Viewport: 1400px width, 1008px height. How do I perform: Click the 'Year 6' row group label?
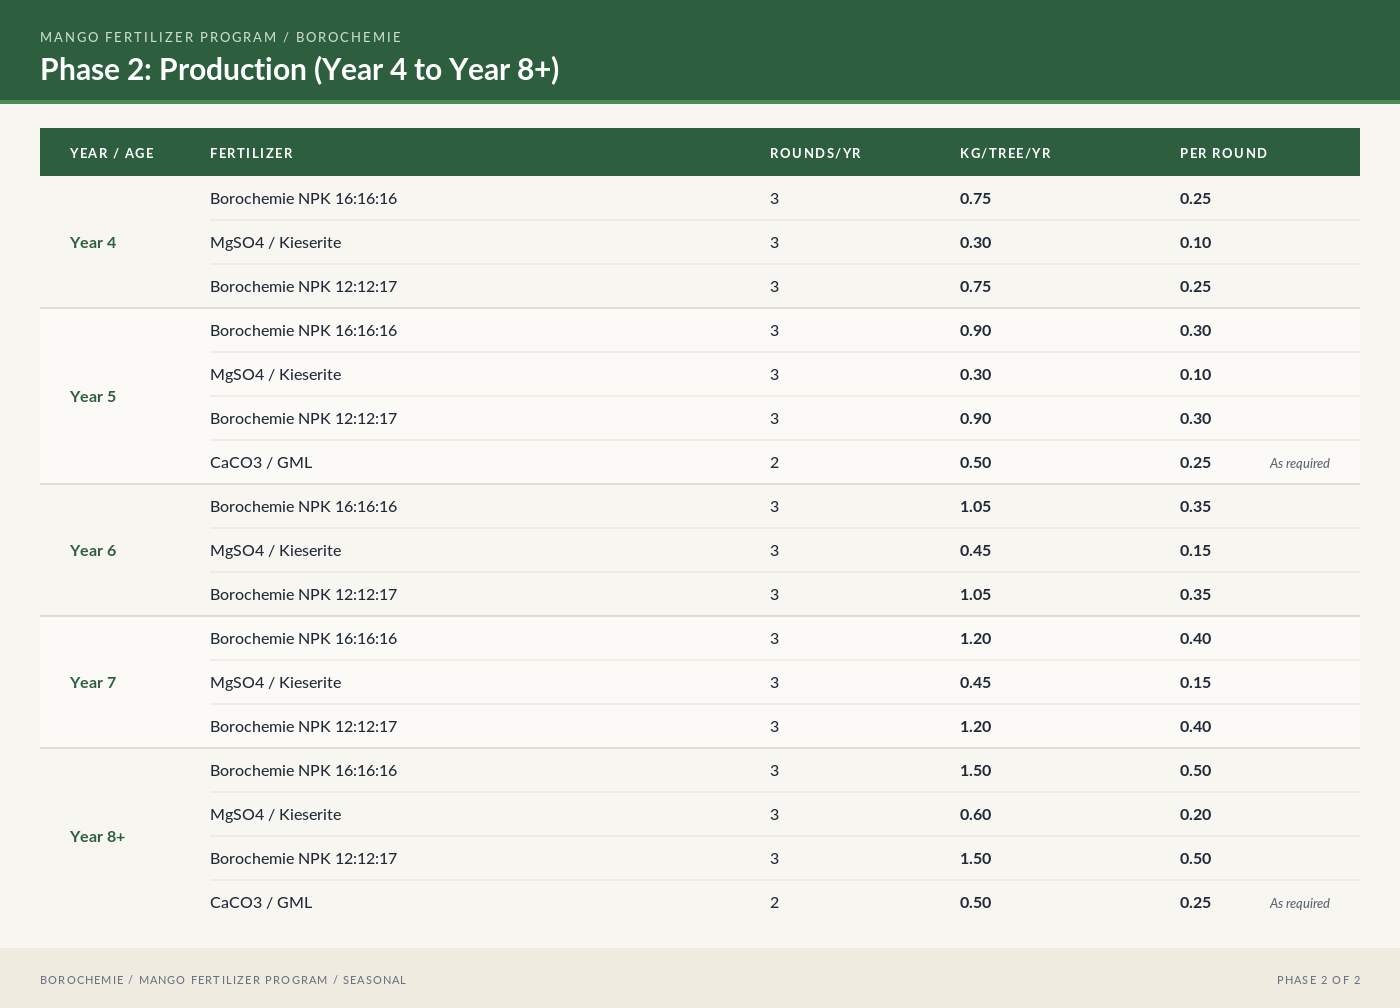click(93, 550)
